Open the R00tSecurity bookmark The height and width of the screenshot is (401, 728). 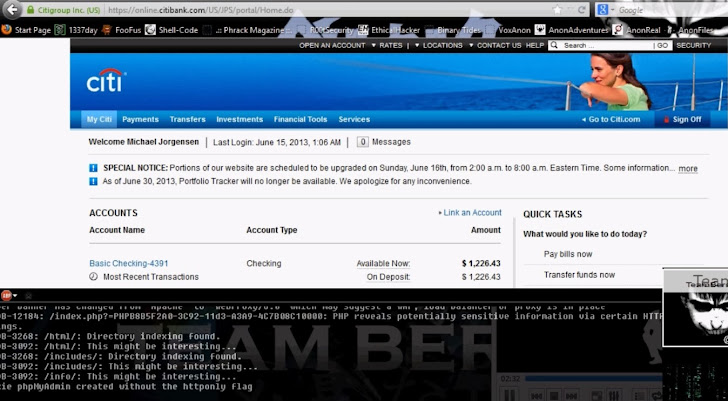327,30
